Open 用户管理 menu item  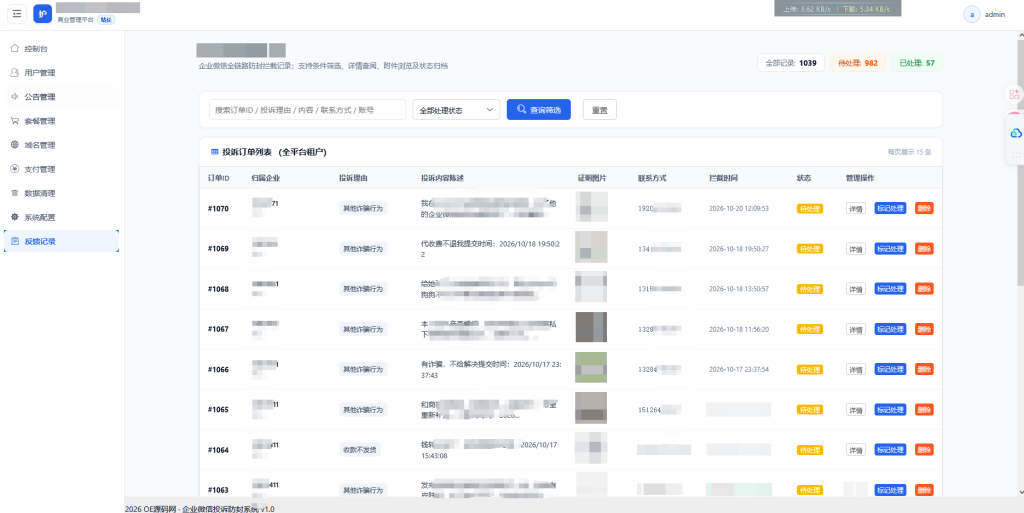pyautogui.click(x=61, y=72)
